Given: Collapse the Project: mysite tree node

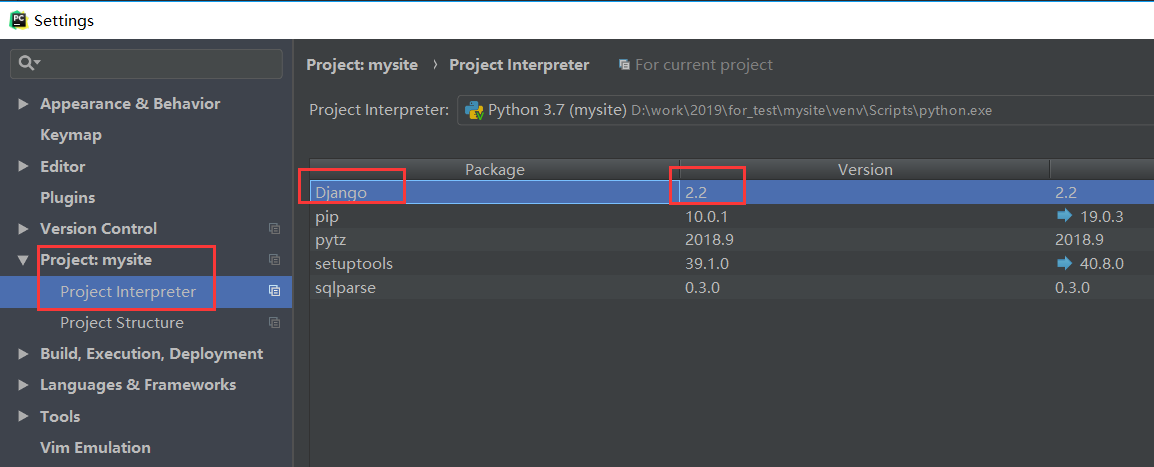Looking at the screenshot, I should tap(24, 260).
